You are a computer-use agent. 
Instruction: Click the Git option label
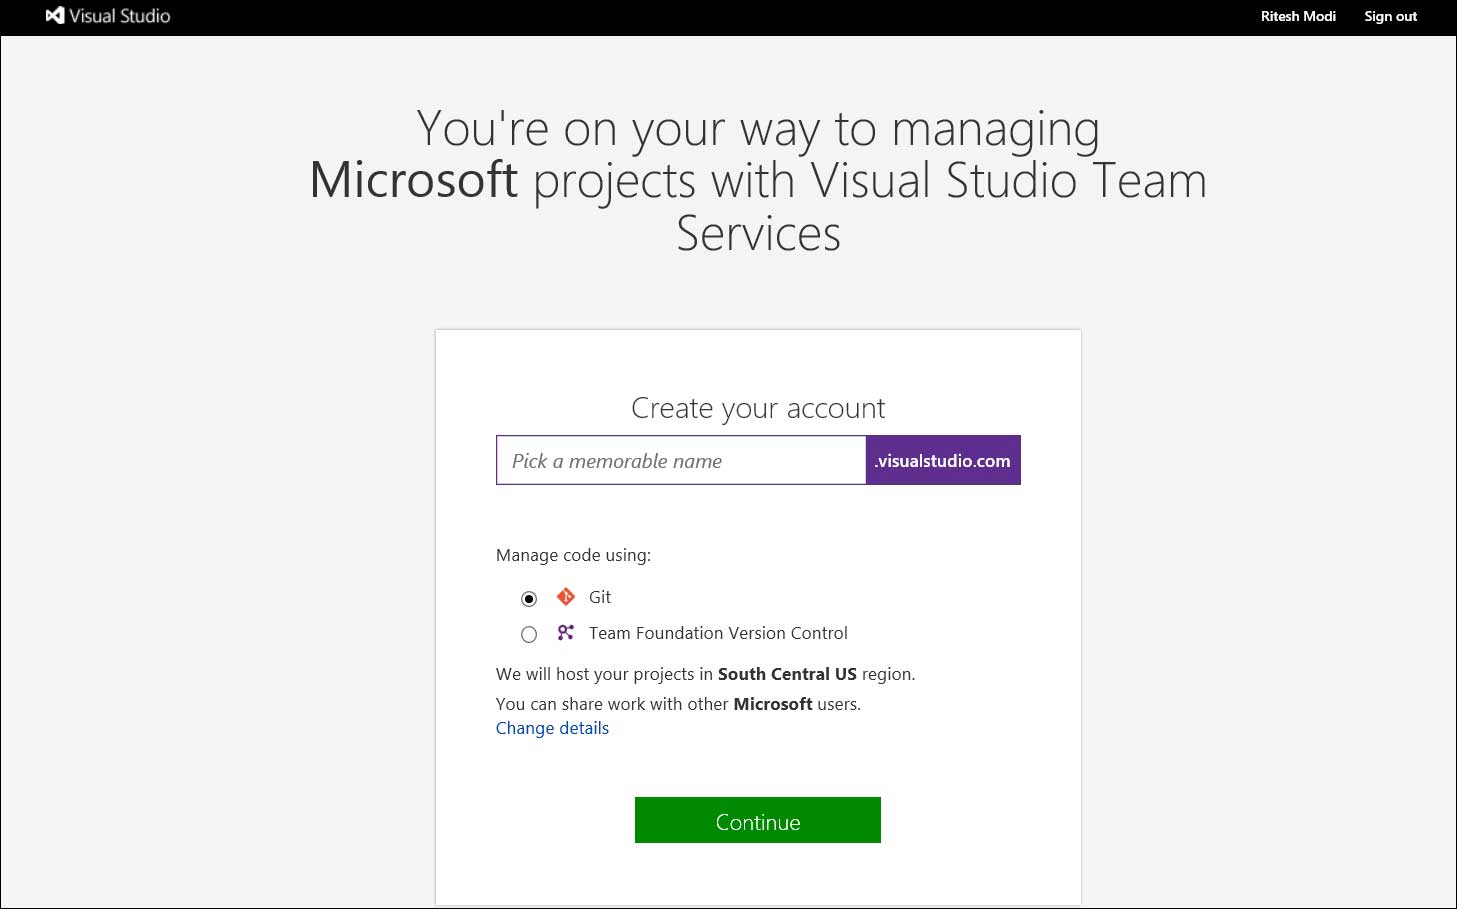pos(600,597)
